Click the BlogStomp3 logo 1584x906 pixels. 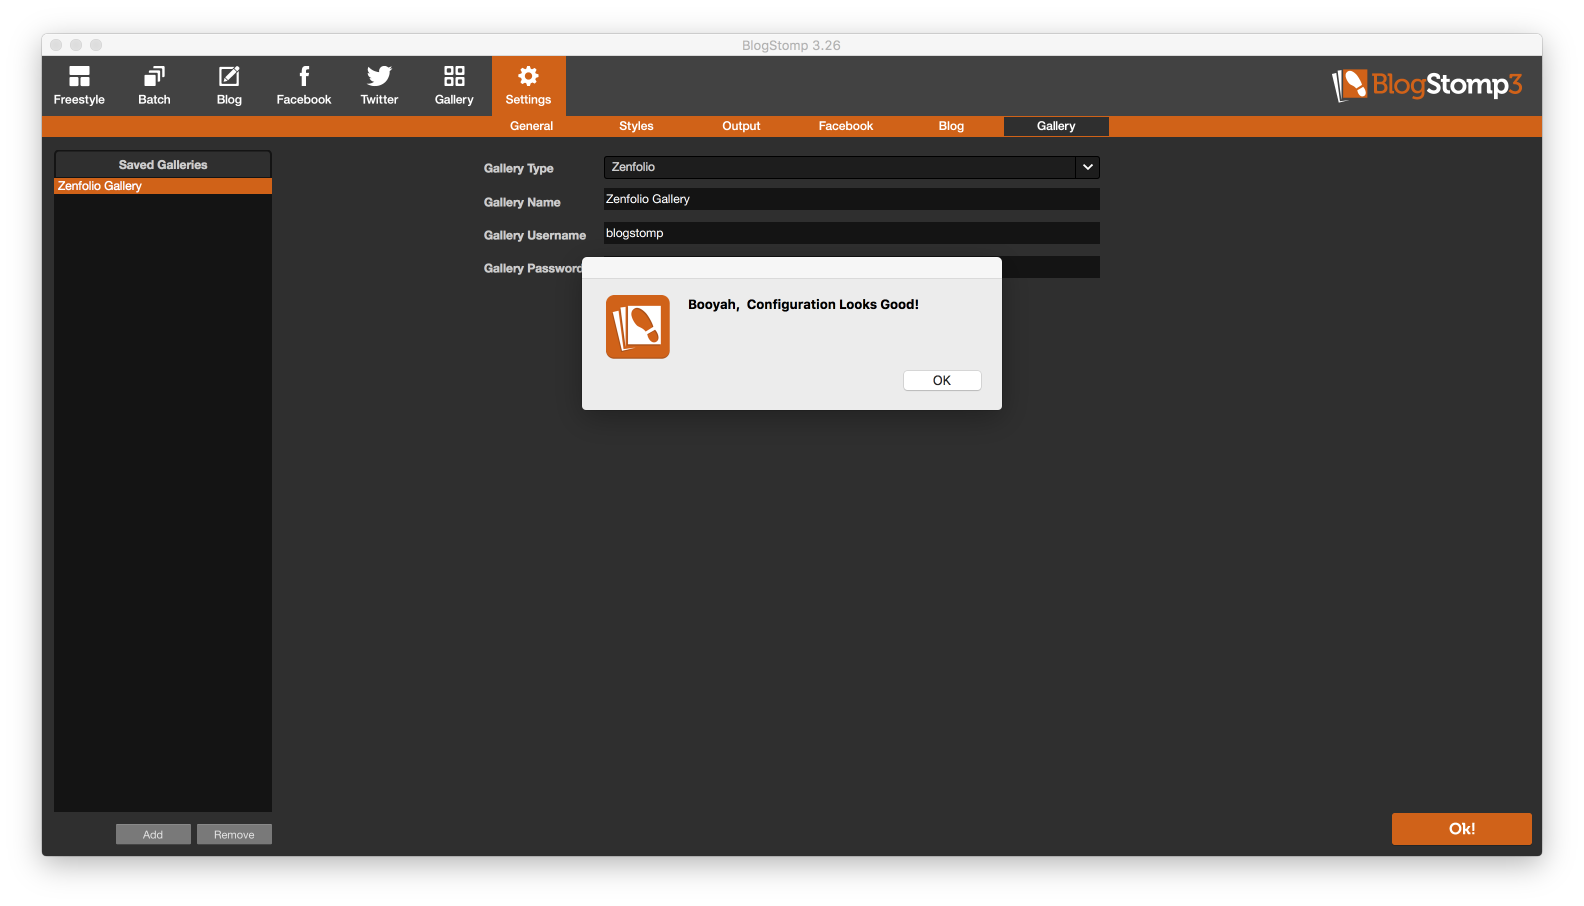tap(1427, 85)
